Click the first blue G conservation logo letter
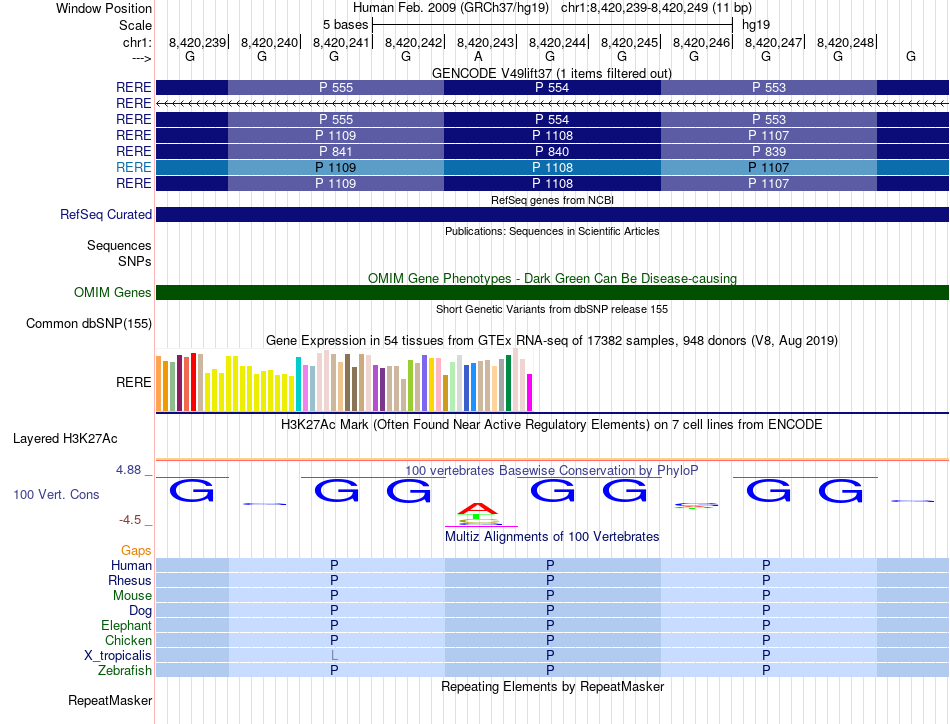Image resolution: width=950 pixels, height=724 pixels. pyautogui.click(x=191, y=490)
